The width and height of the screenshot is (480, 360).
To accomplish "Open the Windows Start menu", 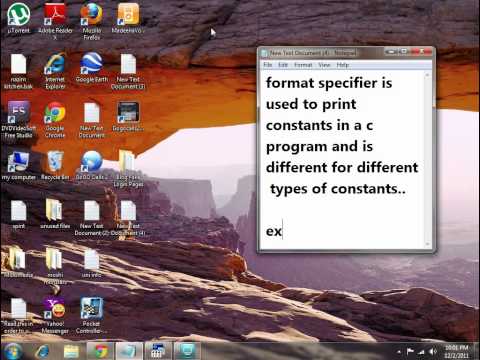I will 13,351.
